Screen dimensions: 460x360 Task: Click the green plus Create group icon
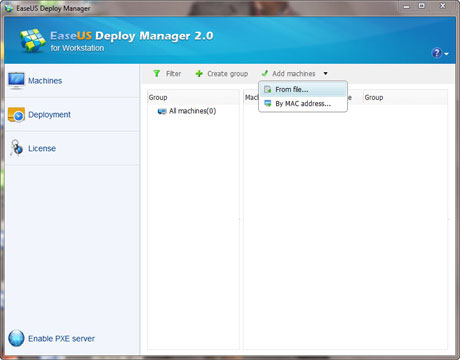click(199, 74)
